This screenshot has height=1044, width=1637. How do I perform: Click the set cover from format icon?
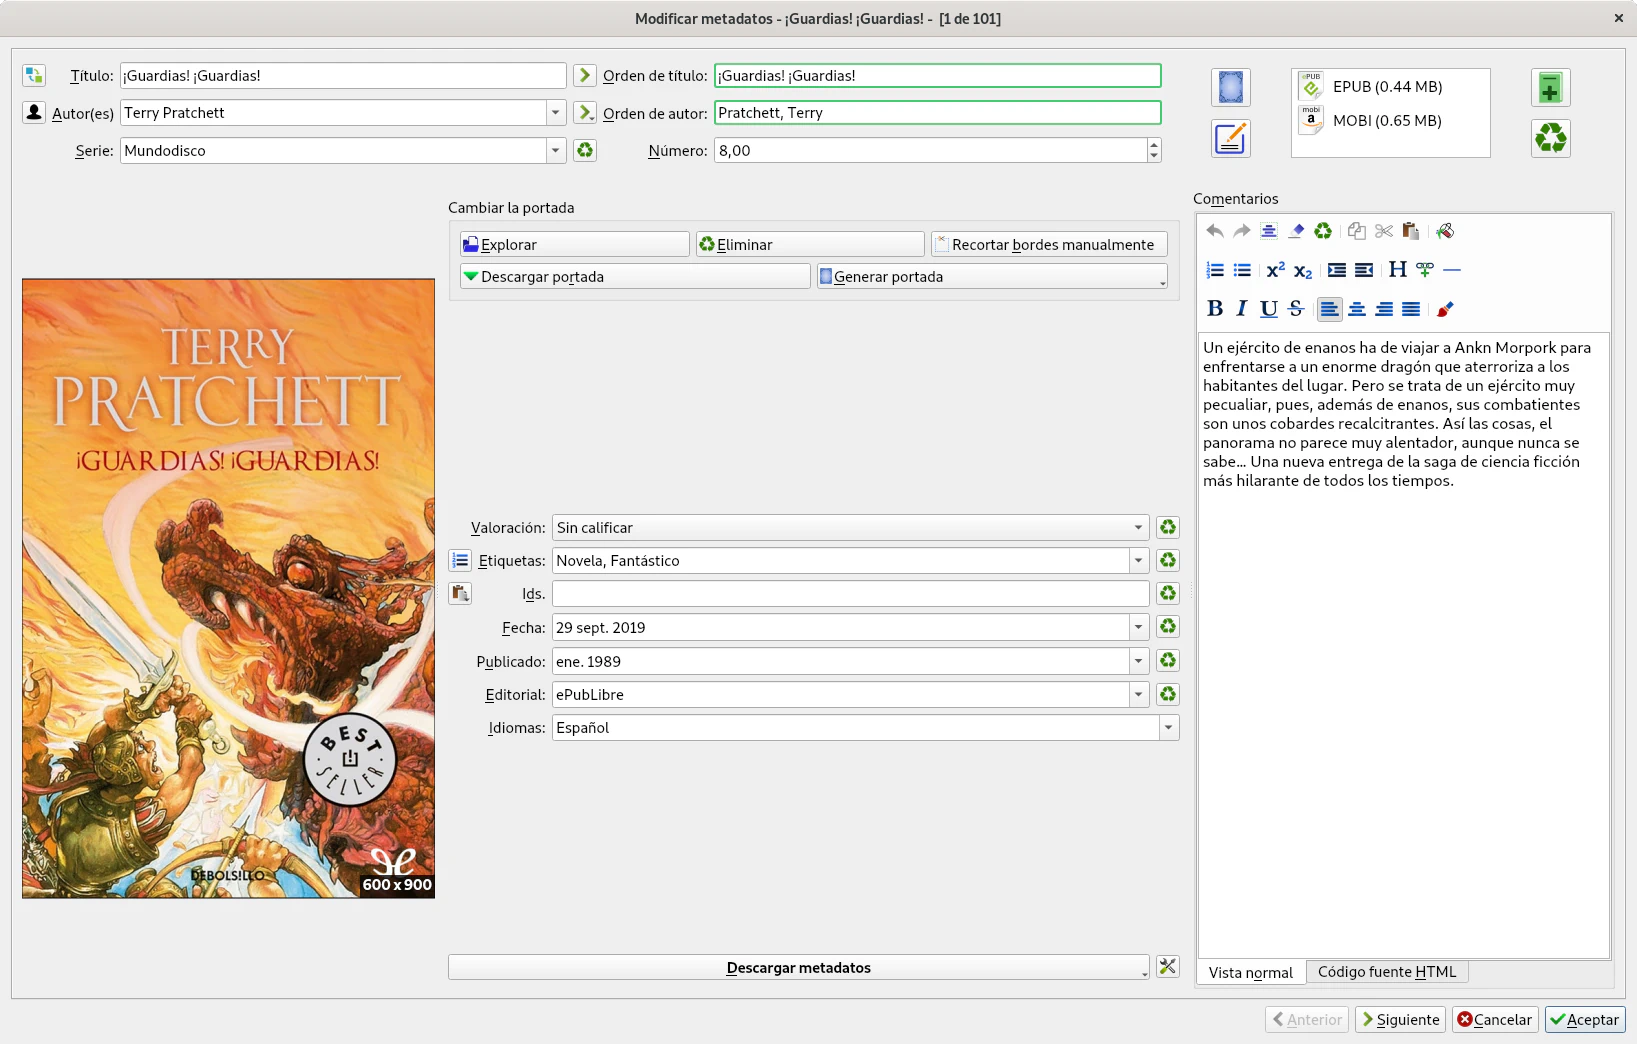tap(1230, 88)
